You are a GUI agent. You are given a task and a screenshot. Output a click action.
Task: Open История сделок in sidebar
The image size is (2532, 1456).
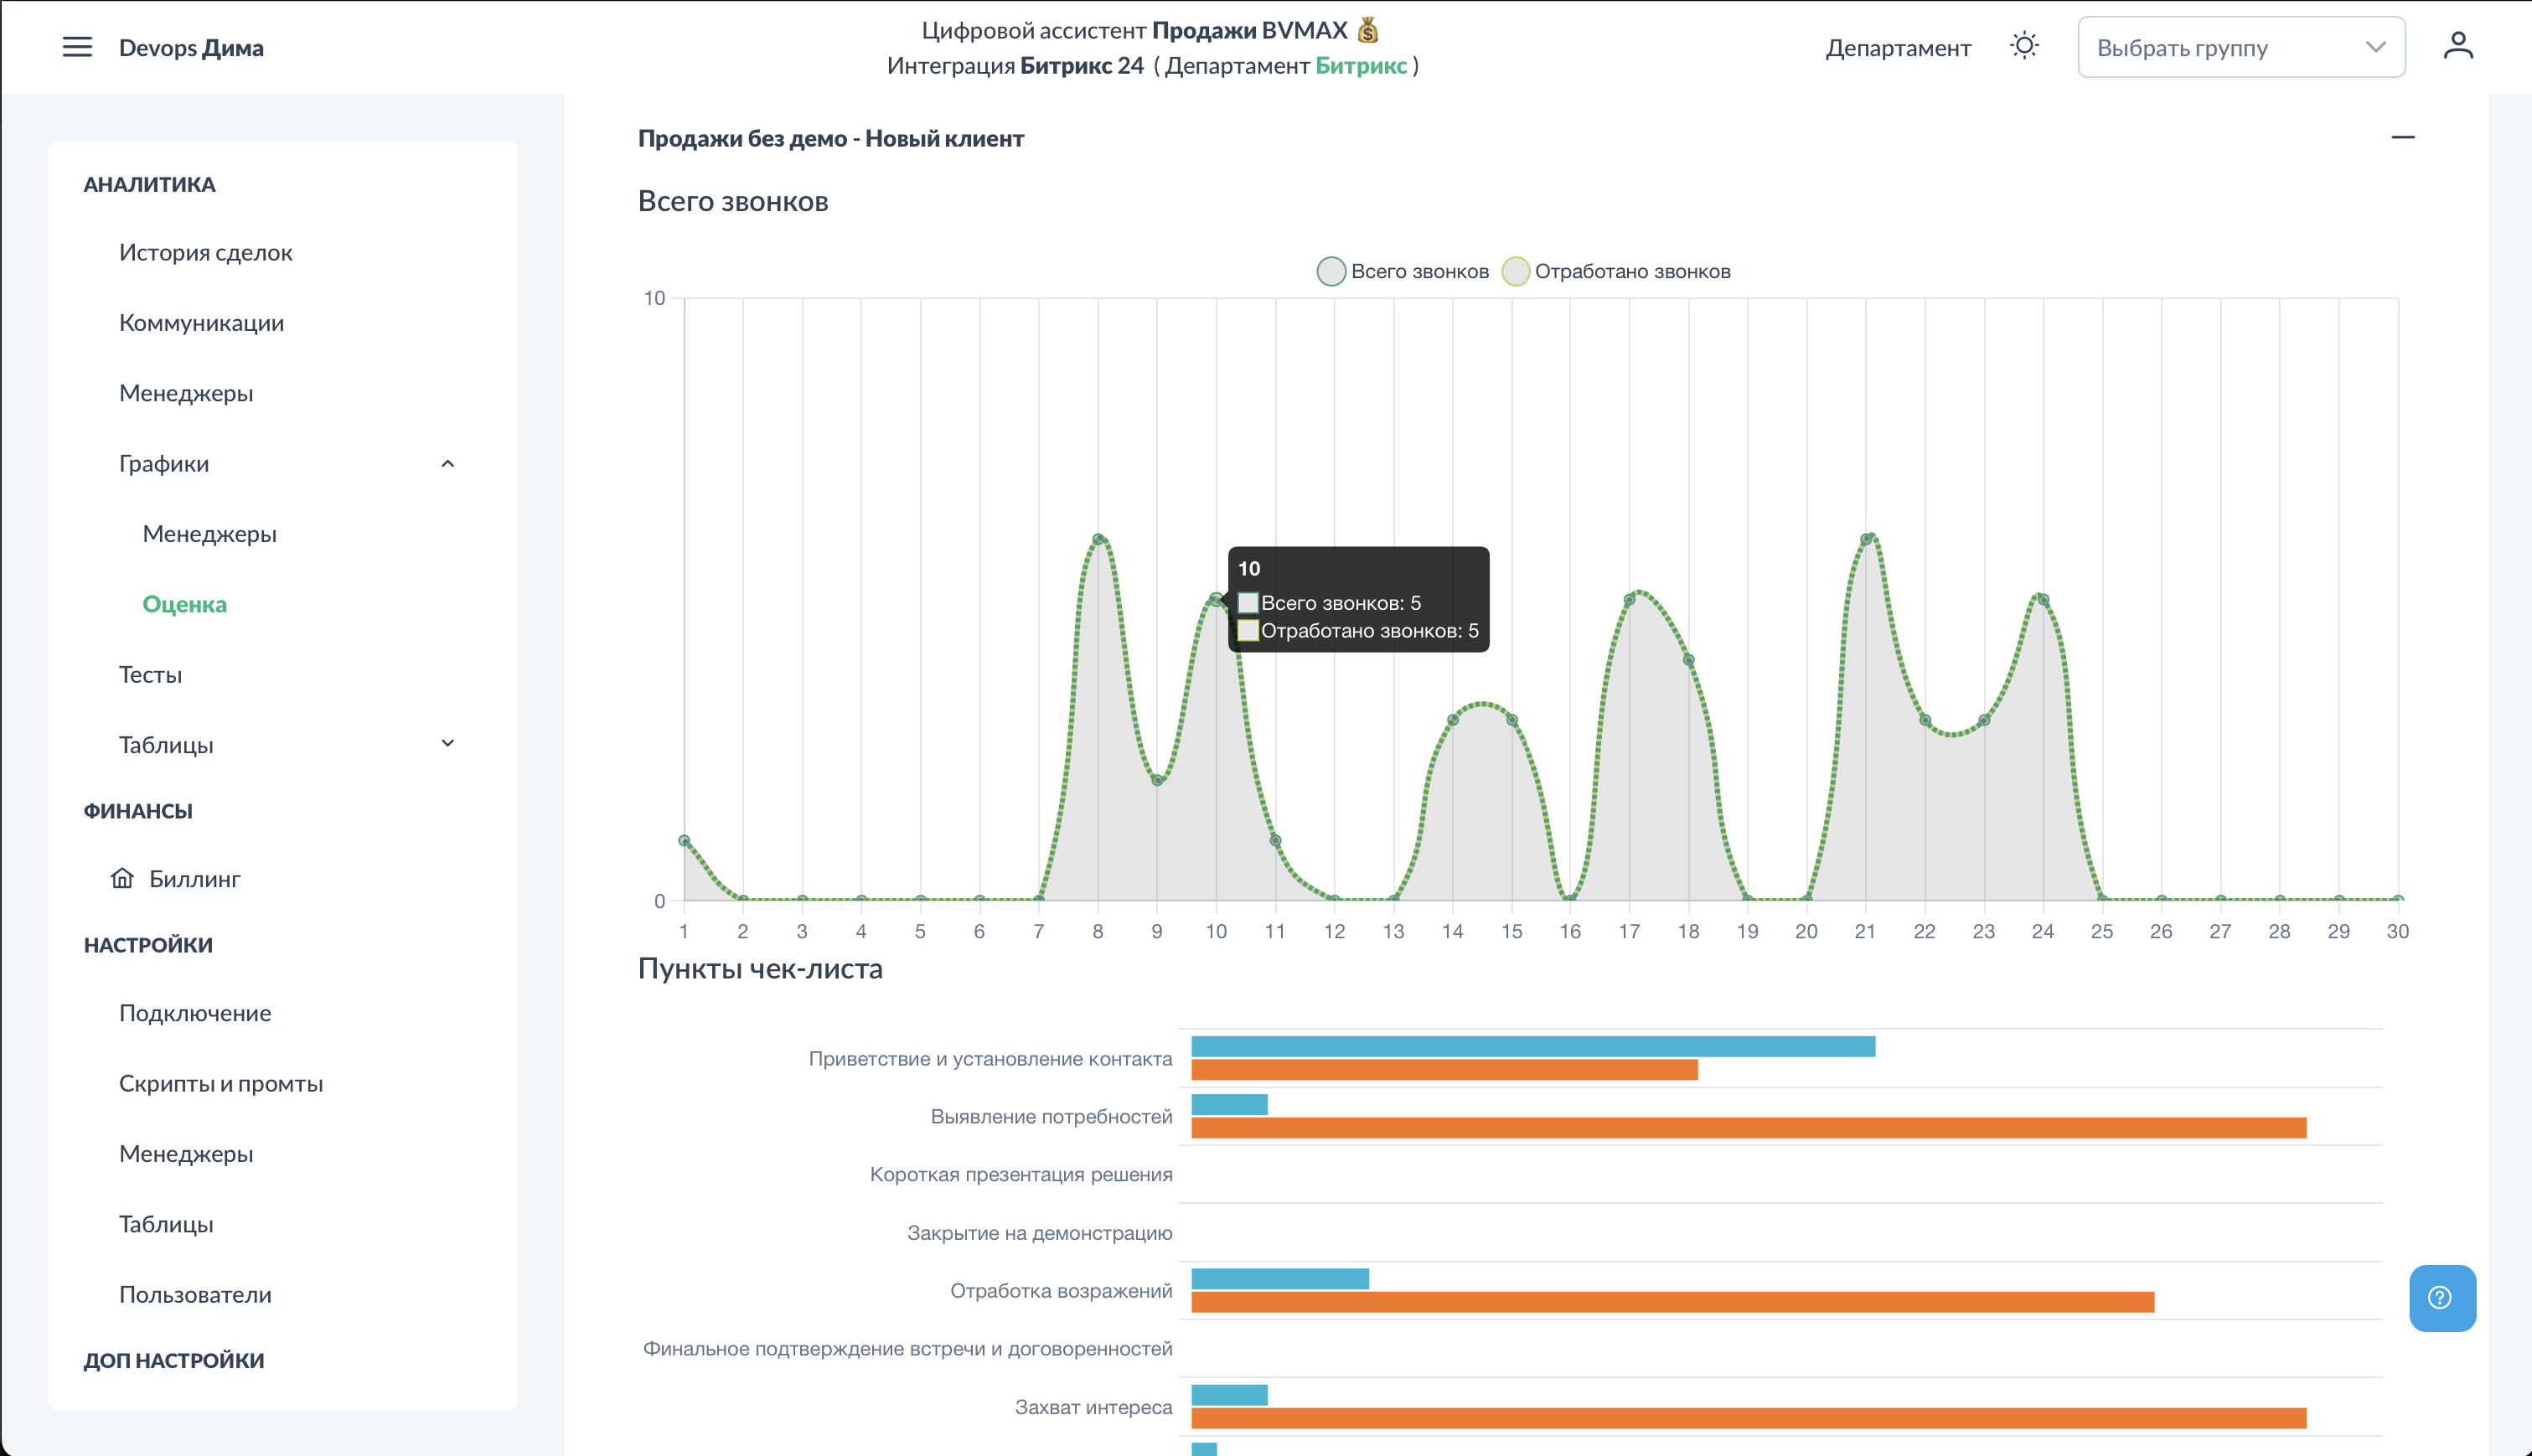206,252
